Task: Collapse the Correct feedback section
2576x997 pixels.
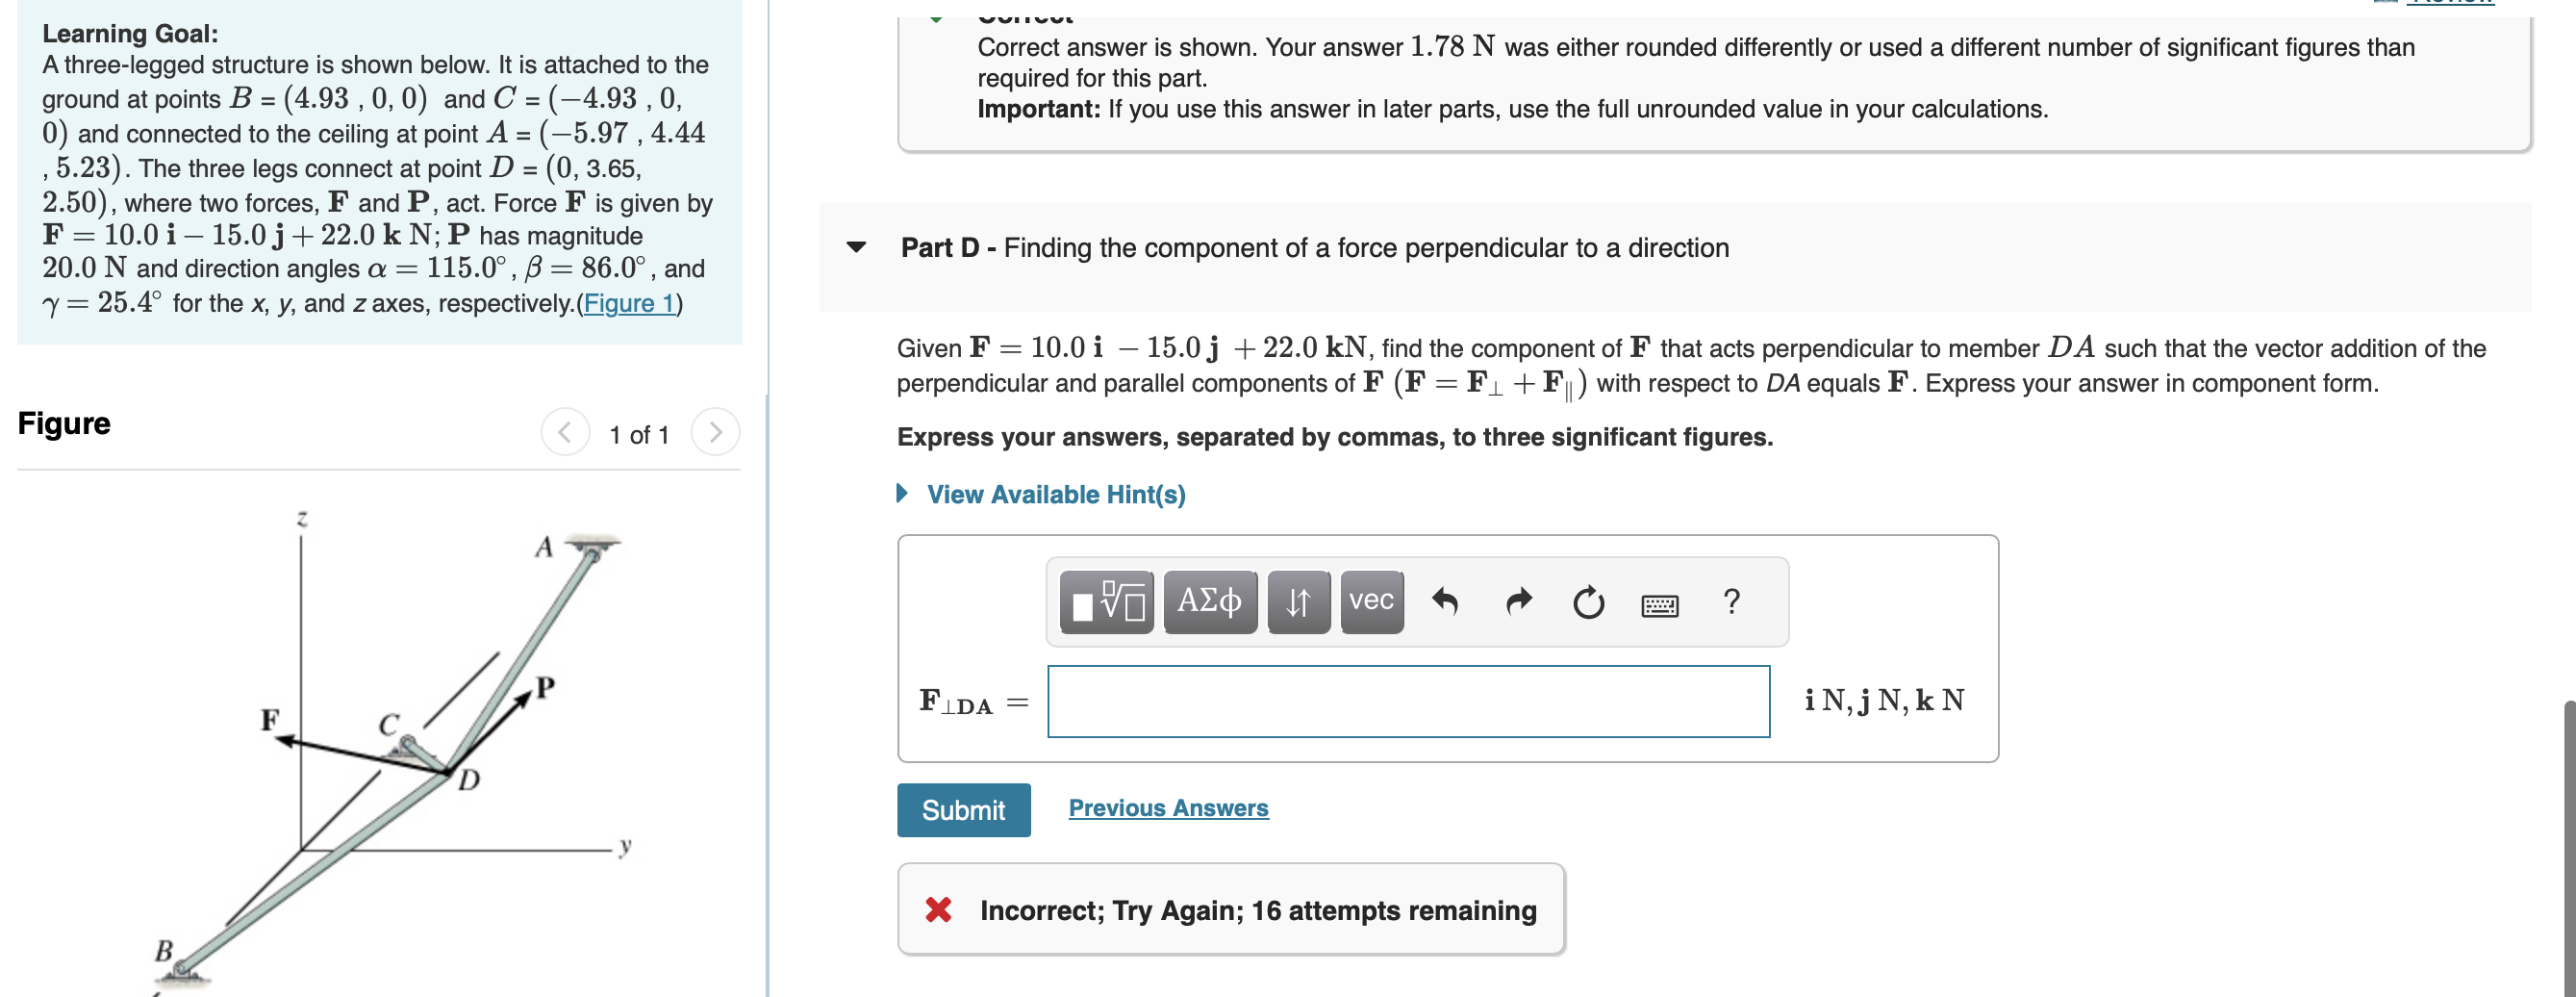Action: point(936,15)
